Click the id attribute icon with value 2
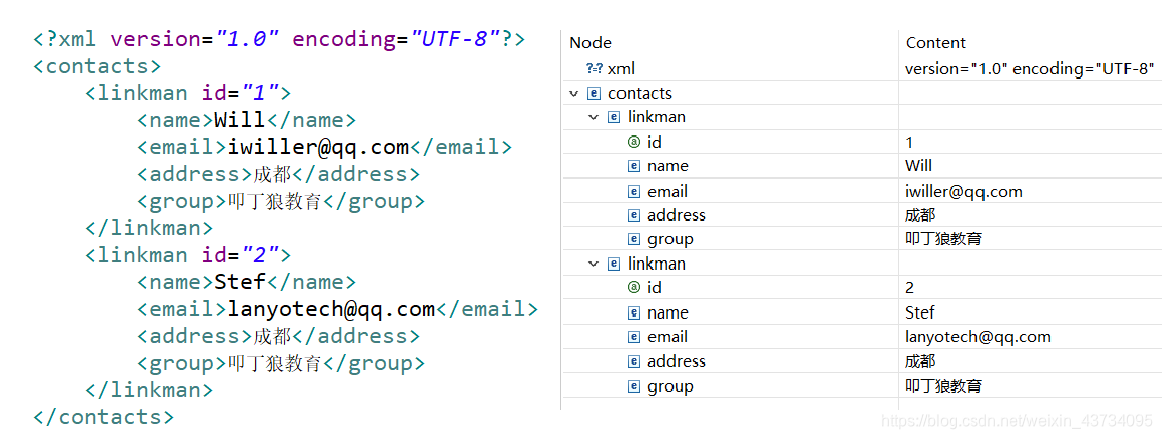The width and height of the screenshot is (1162, 439). pos(633,288)
